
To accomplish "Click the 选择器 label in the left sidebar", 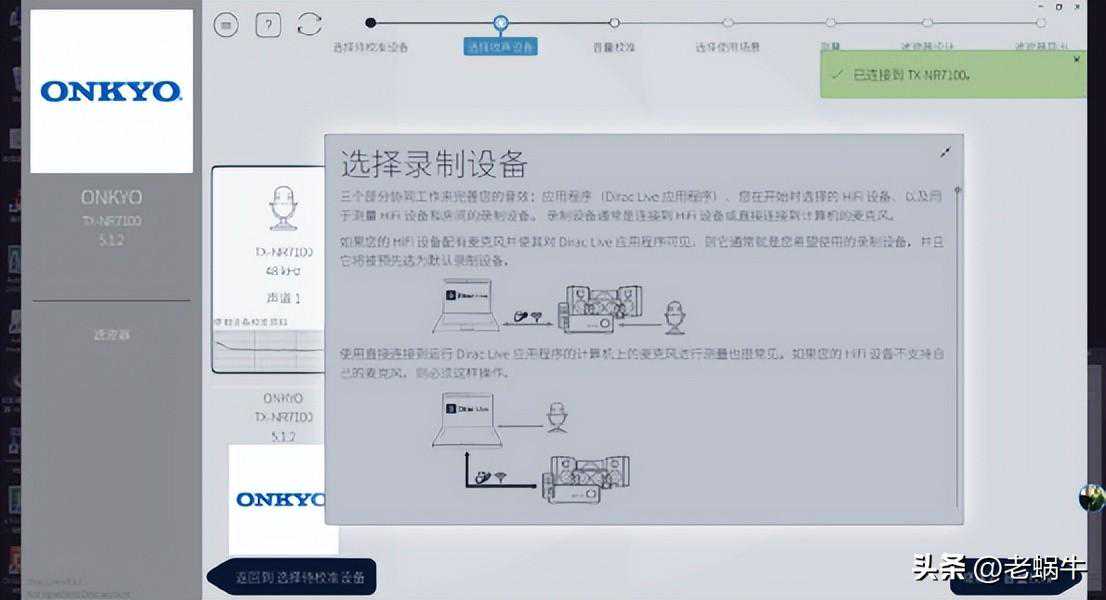I will [111, 335].
